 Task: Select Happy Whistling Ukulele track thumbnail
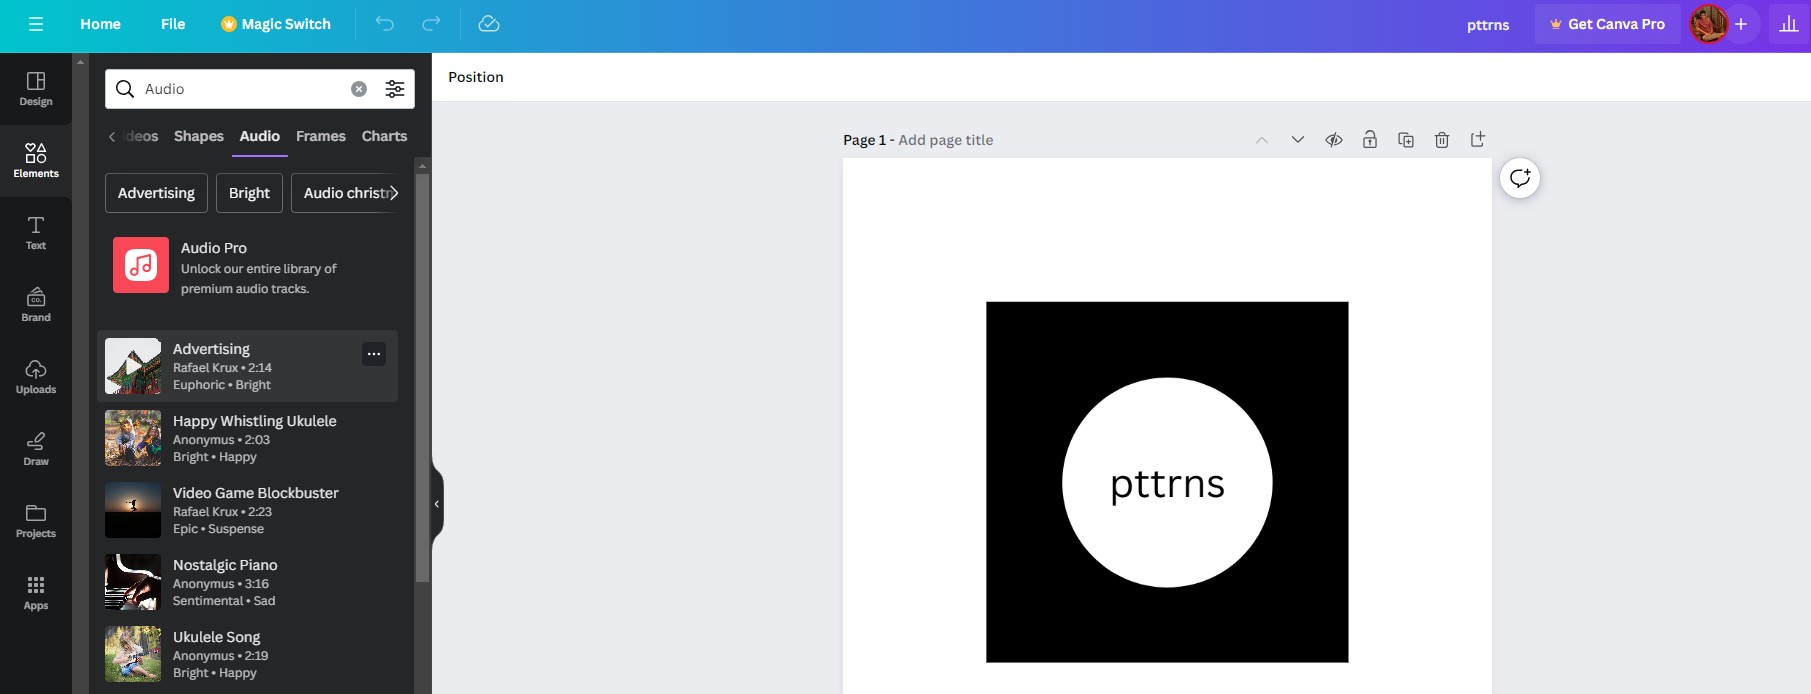click(133, 438)
